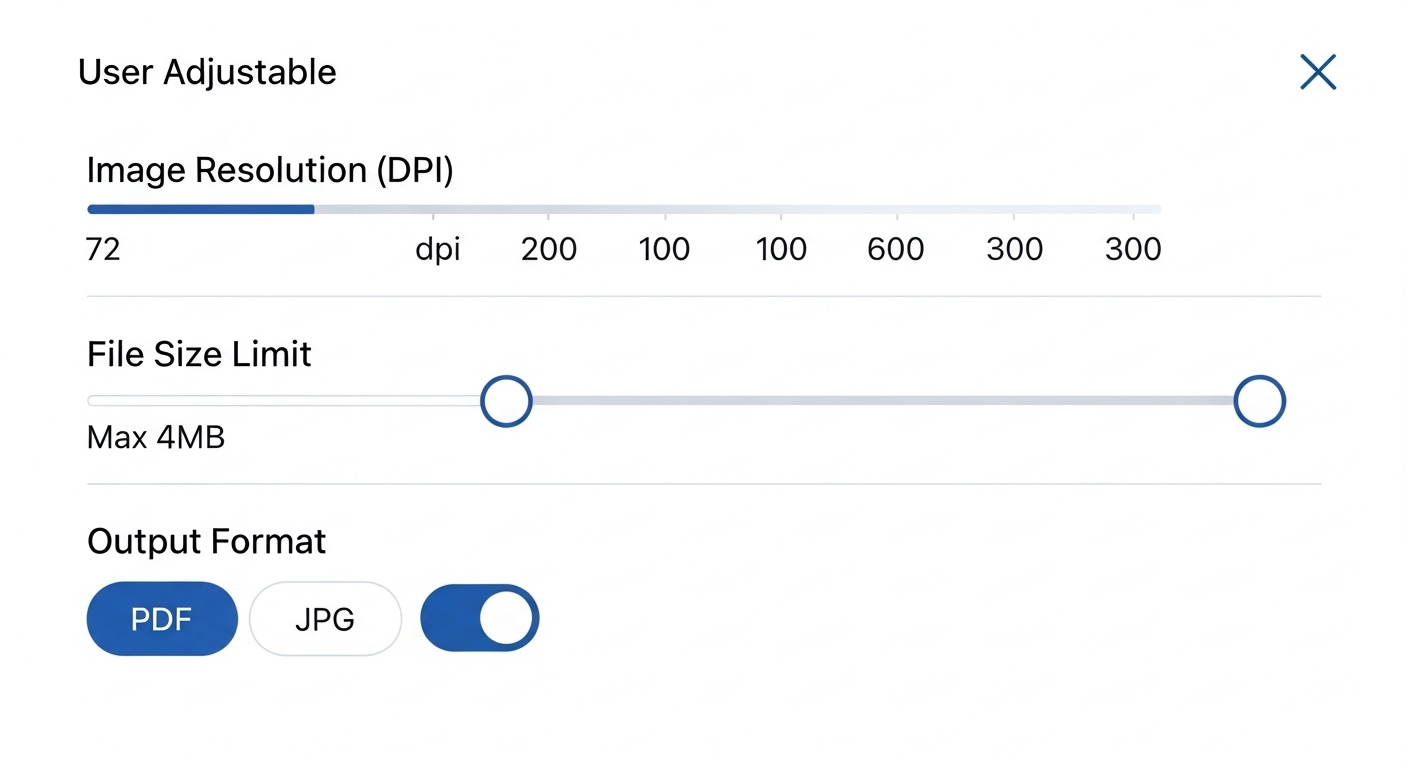Set resolution to the 600 mark
The image size is (1408, 768).
coord(896,248)
